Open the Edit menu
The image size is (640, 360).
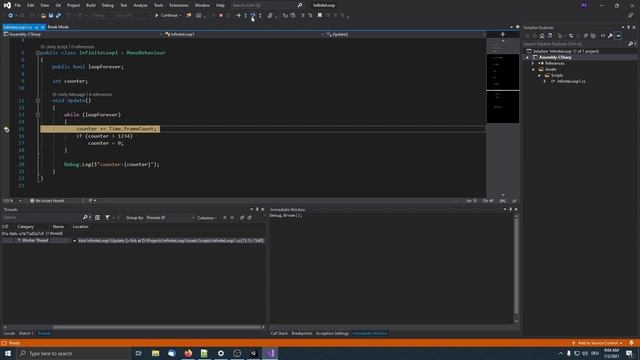click(31, 5)
